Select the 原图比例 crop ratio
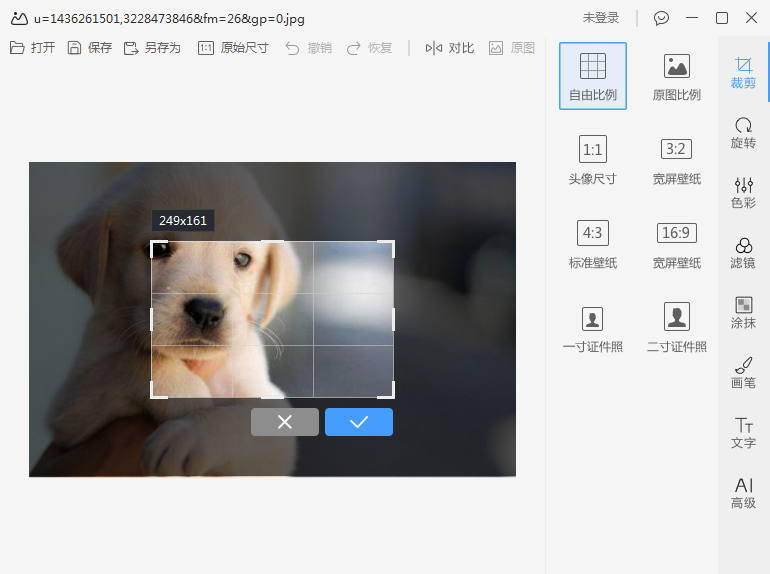The image size is (770, 574). click(676, 76)
